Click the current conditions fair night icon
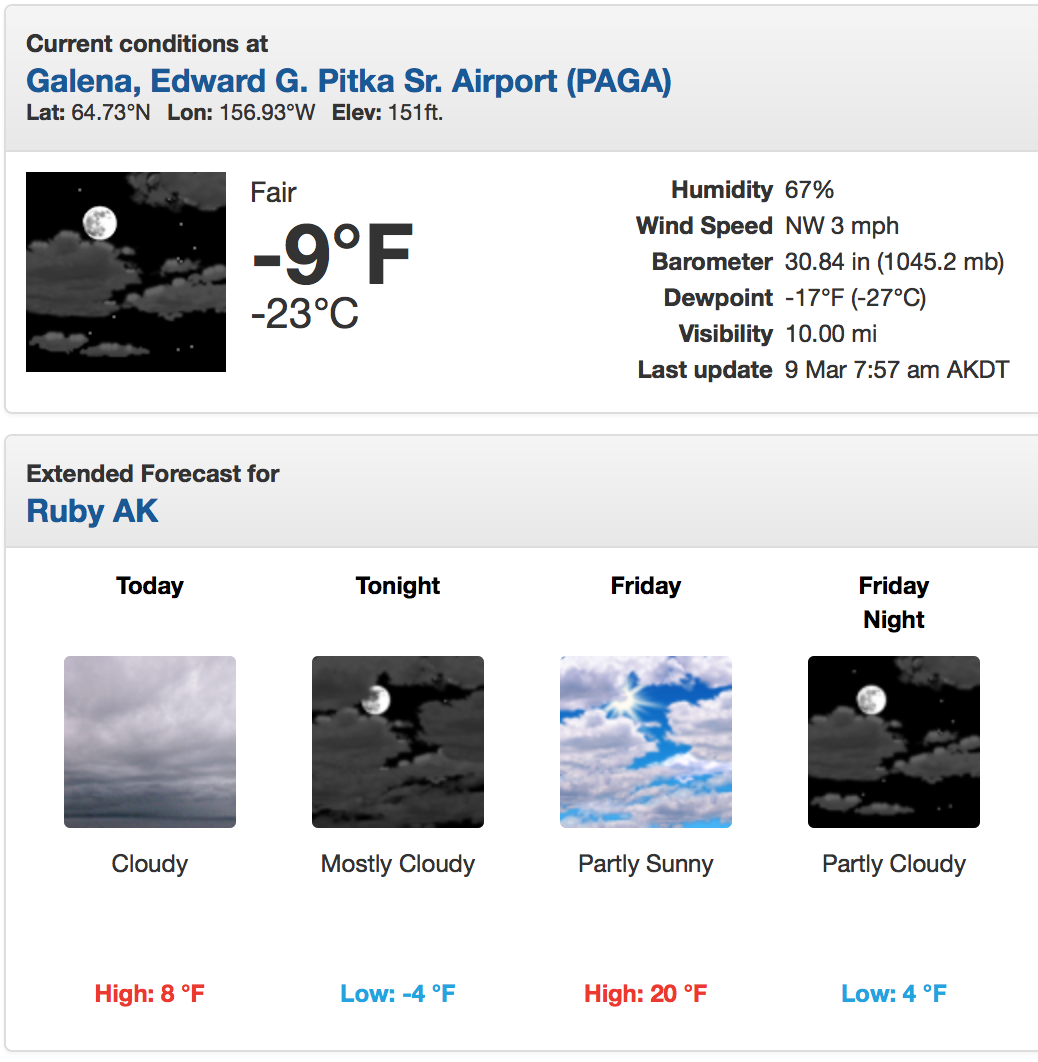 (x=126, y=272)
